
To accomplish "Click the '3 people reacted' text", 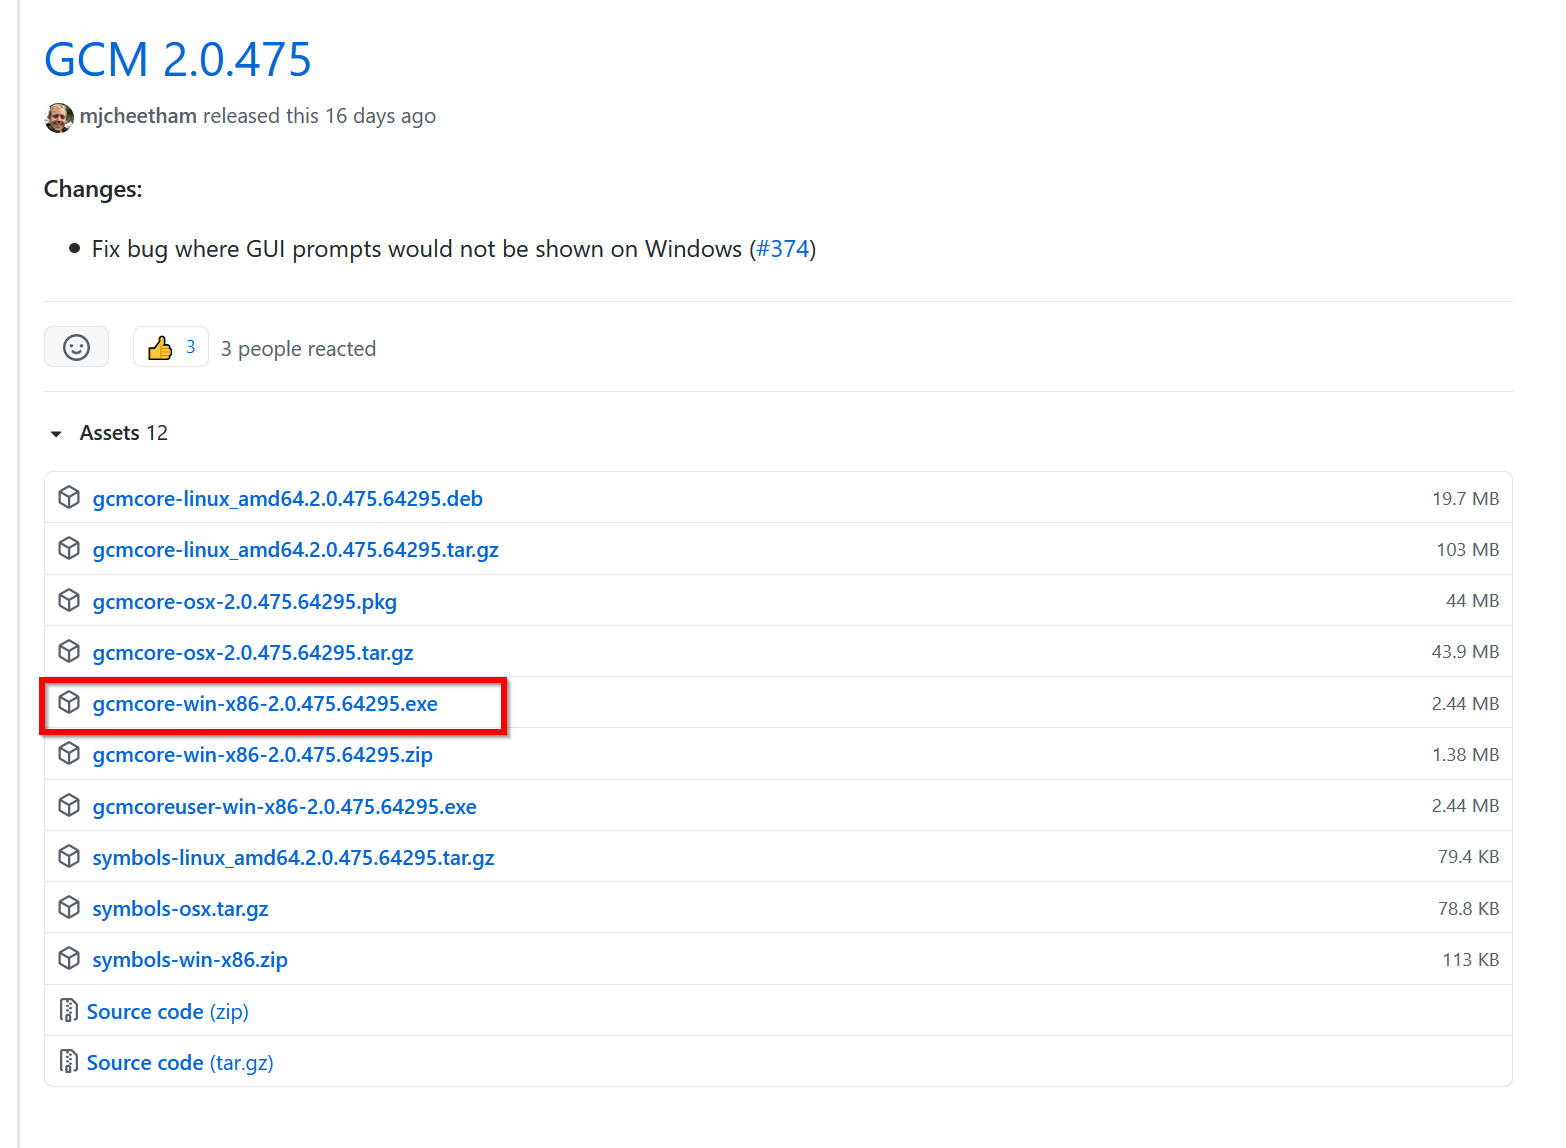I will pyautogui.click(x=298, y=349).
